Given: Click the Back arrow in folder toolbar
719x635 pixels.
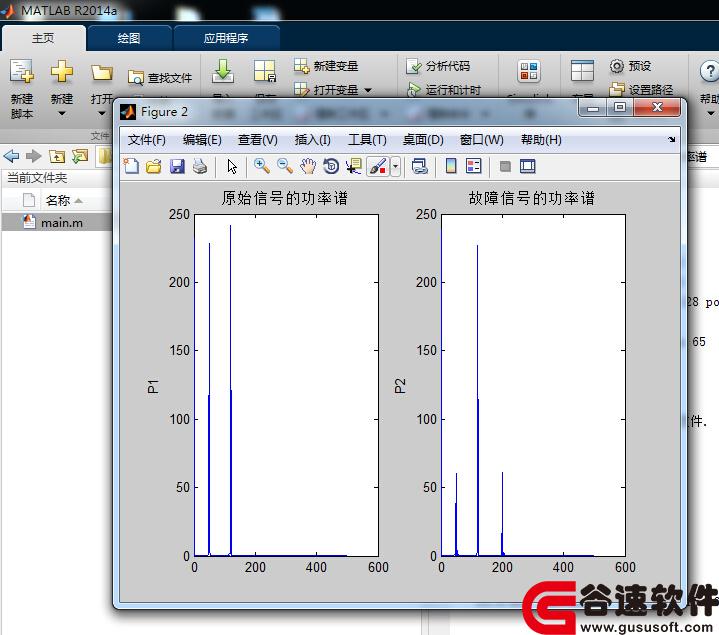Looking at the screenshot, I should [11, 156].
